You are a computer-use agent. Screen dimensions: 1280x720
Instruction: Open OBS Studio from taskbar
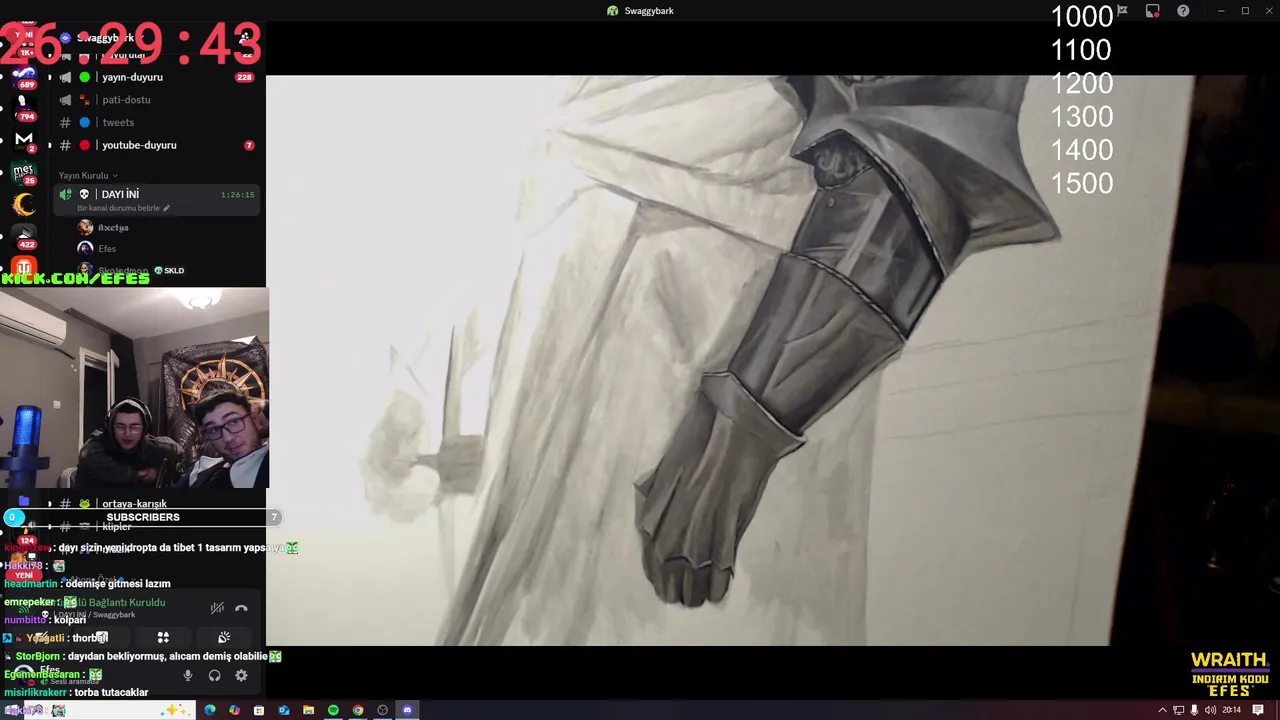click(x=382, y=710)
